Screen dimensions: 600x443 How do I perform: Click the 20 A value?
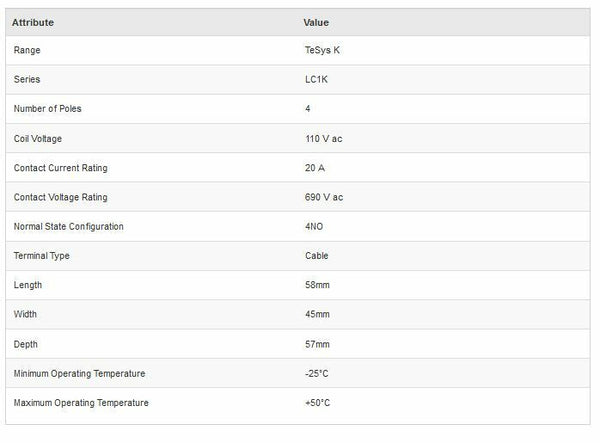pos(315,168)
